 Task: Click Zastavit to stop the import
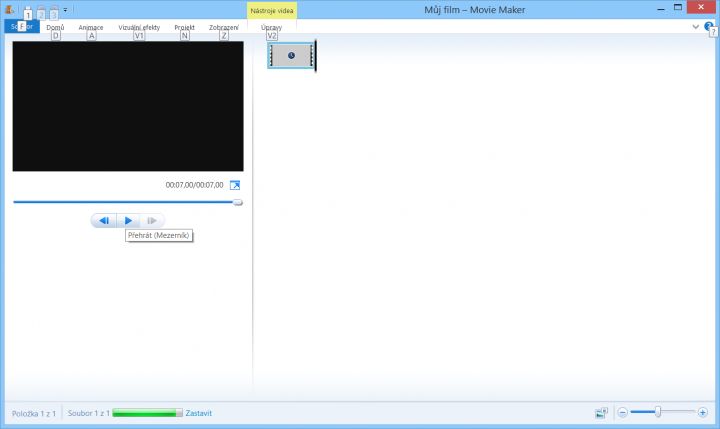[x=198, y=413]
